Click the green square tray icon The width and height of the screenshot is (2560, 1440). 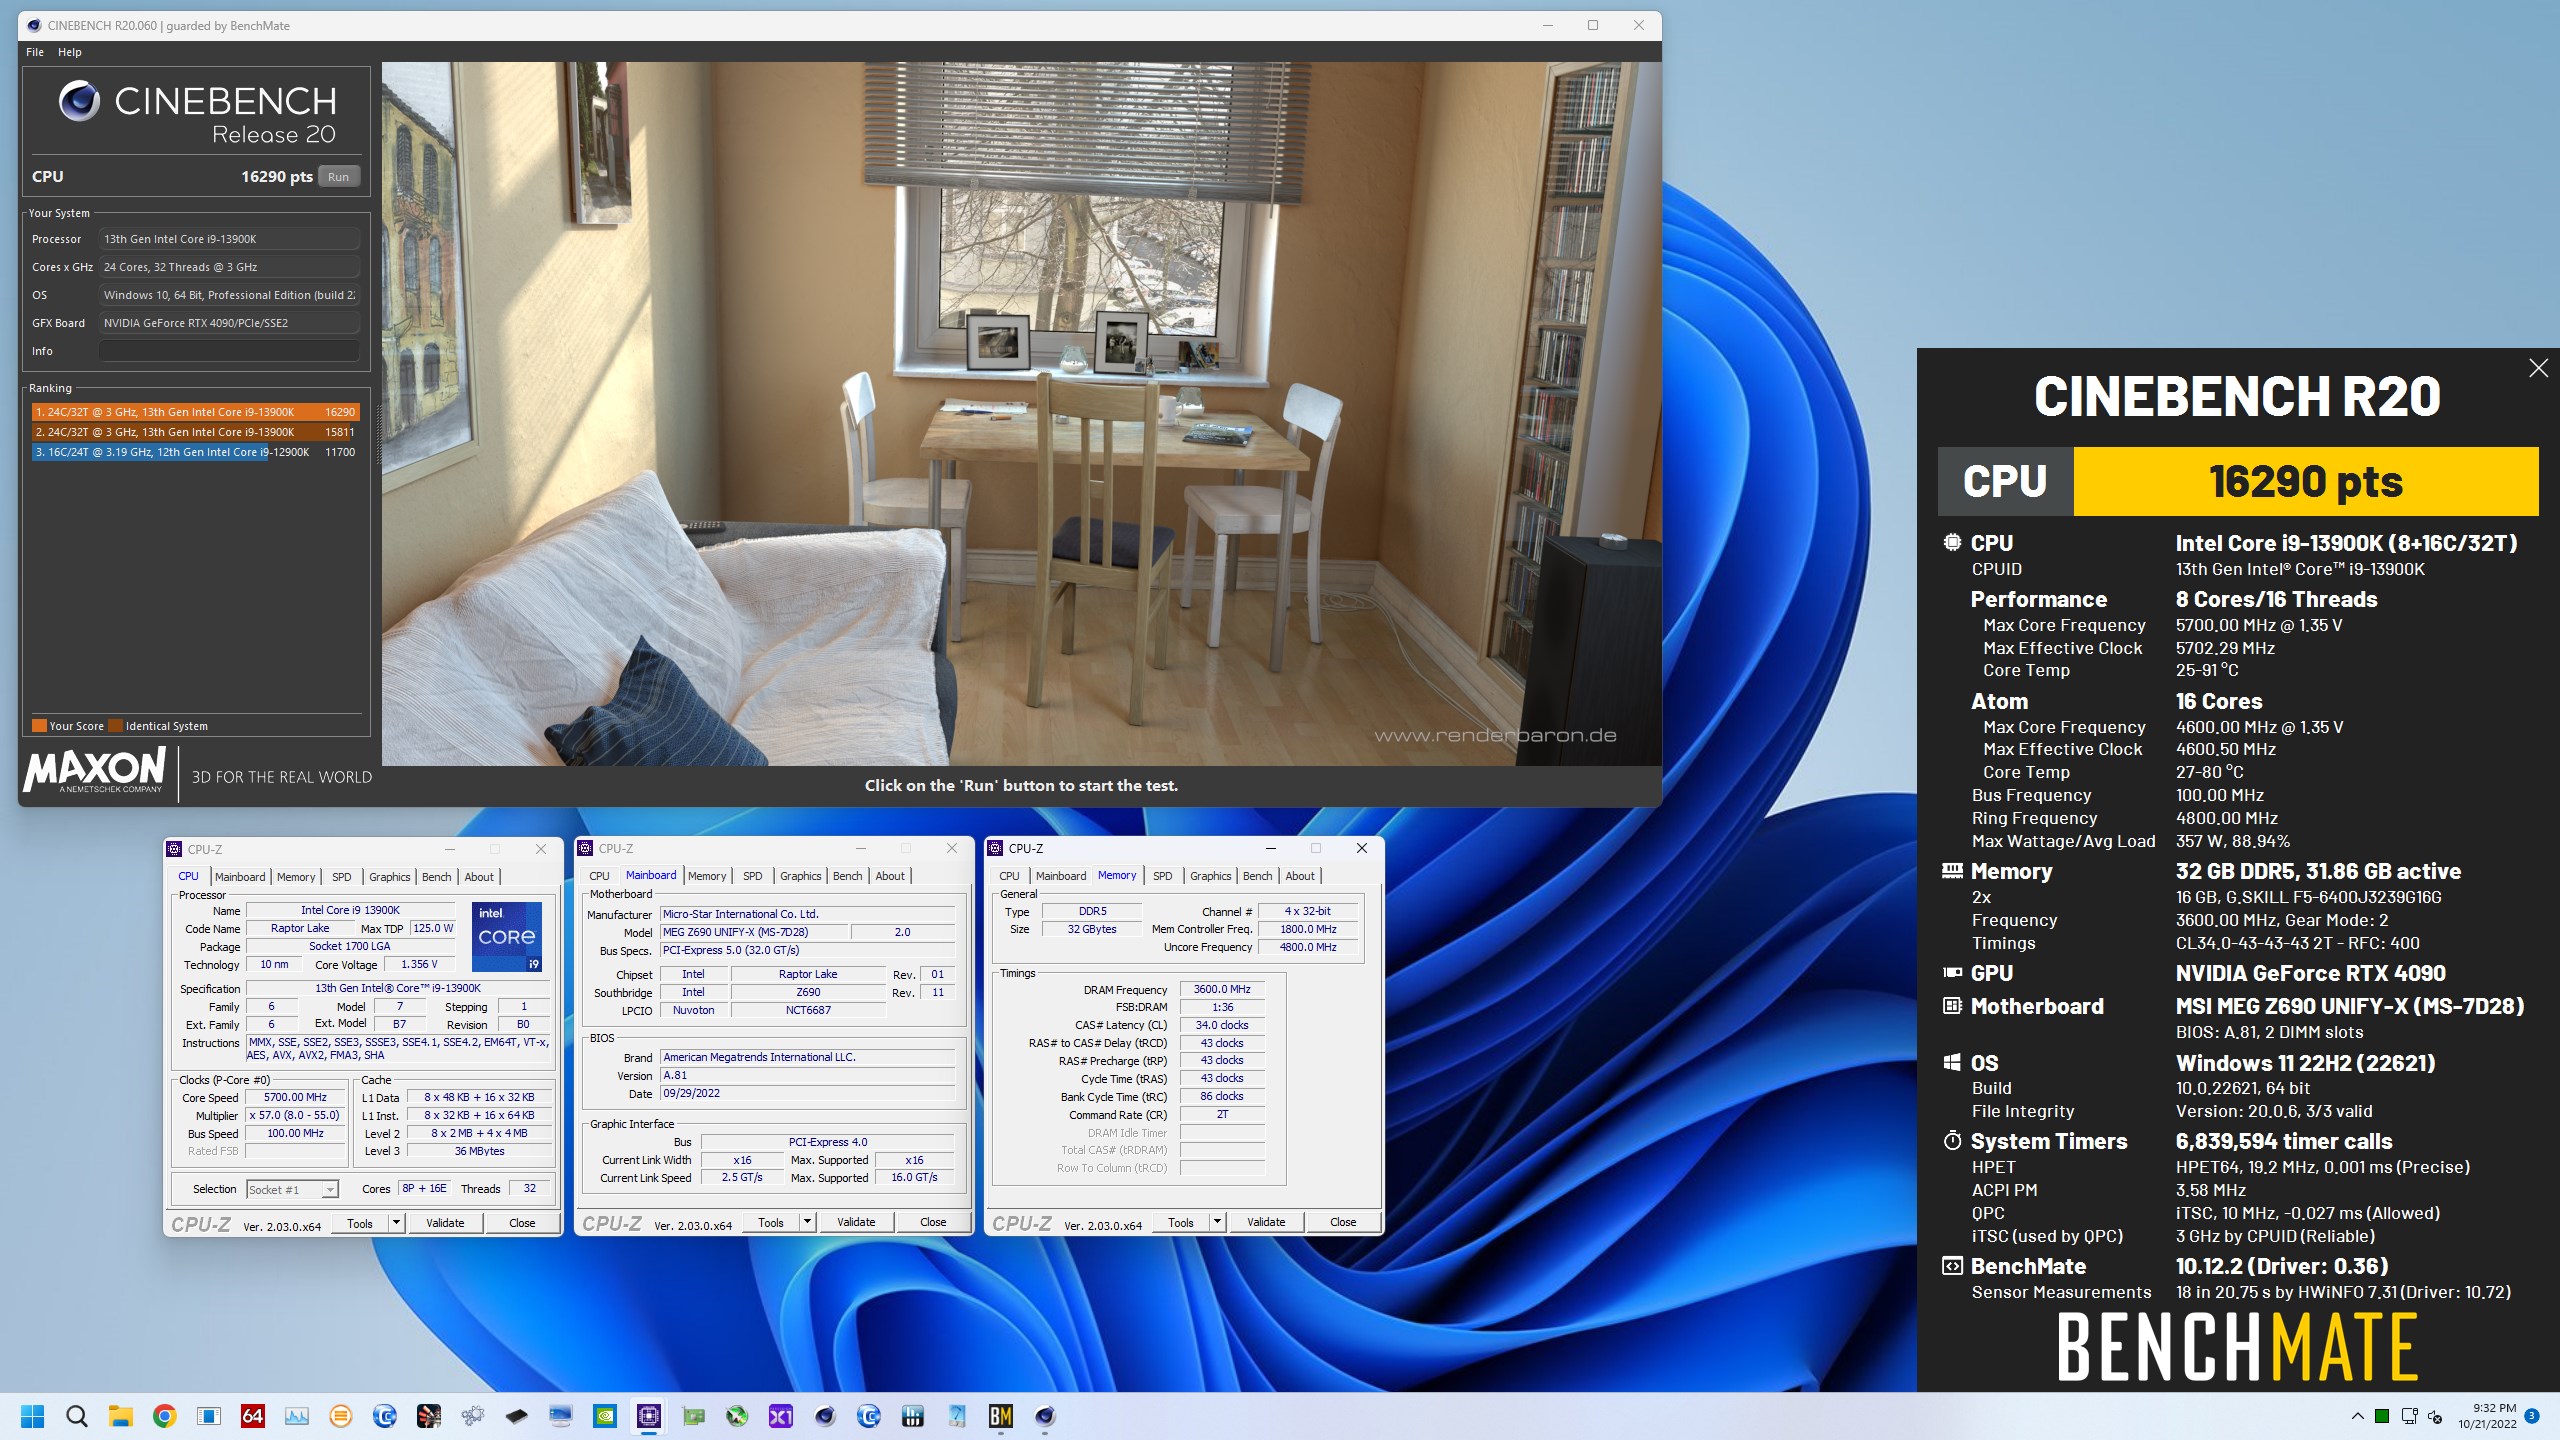(2382, 1416)
